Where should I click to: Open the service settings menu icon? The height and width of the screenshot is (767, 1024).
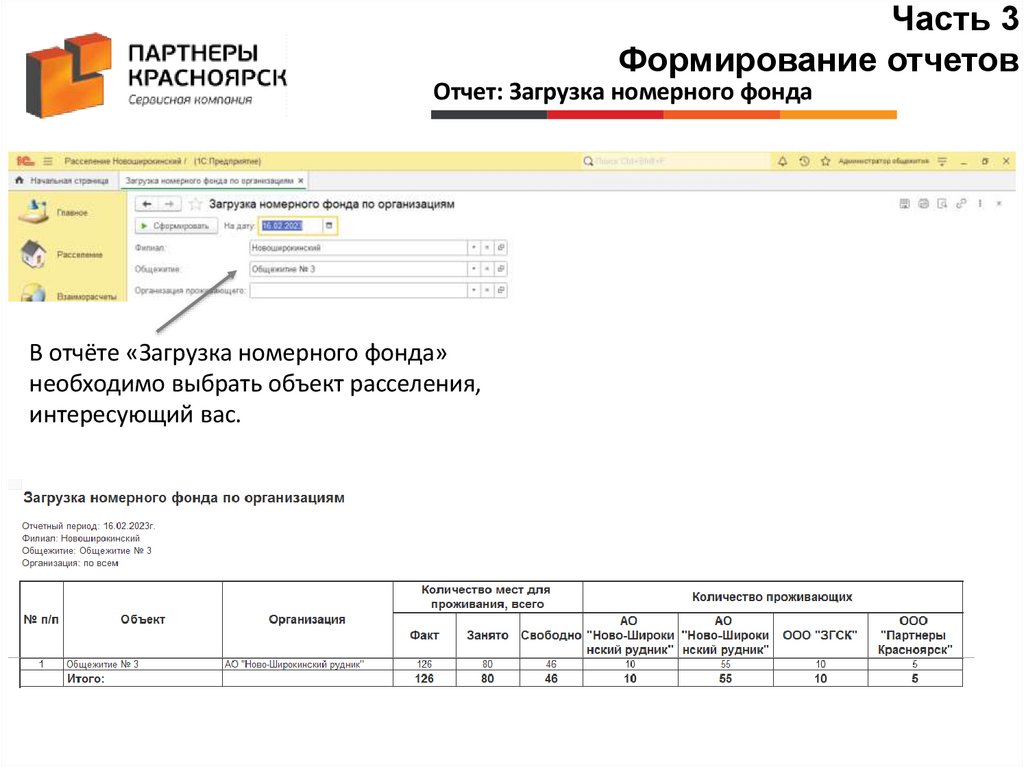coord(942,161)
